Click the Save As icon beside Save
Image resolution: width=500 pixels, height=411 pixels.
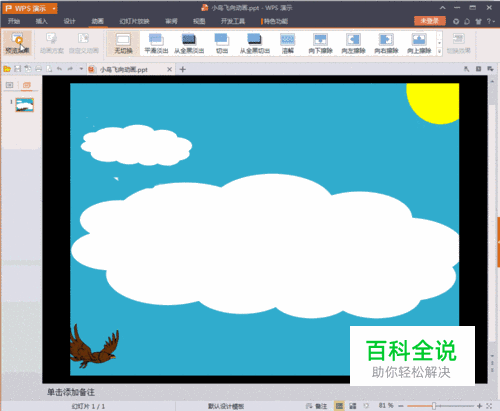pos(28,69)
